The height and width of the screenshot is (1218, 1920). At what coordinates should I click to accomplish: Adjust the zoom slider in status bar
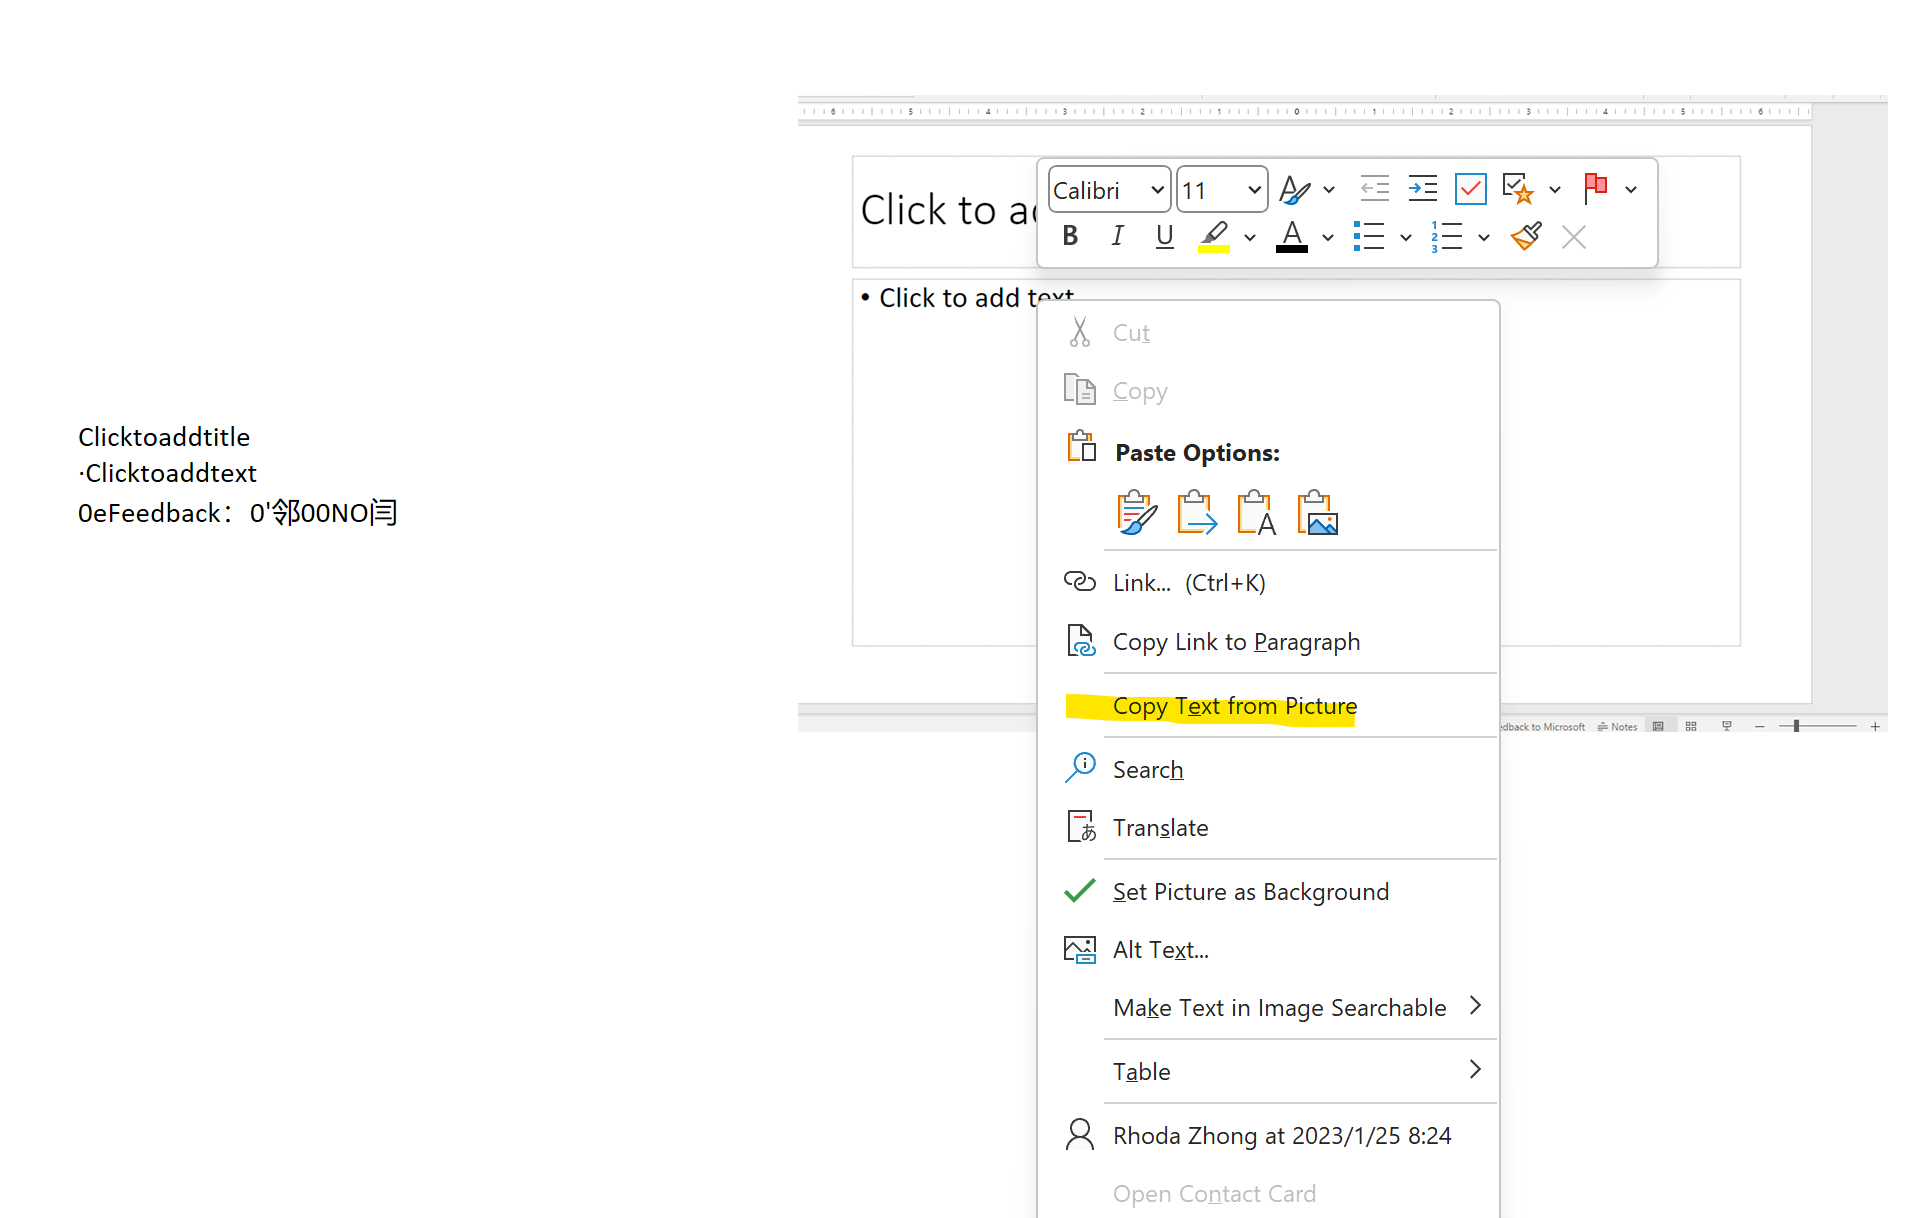1797,726
